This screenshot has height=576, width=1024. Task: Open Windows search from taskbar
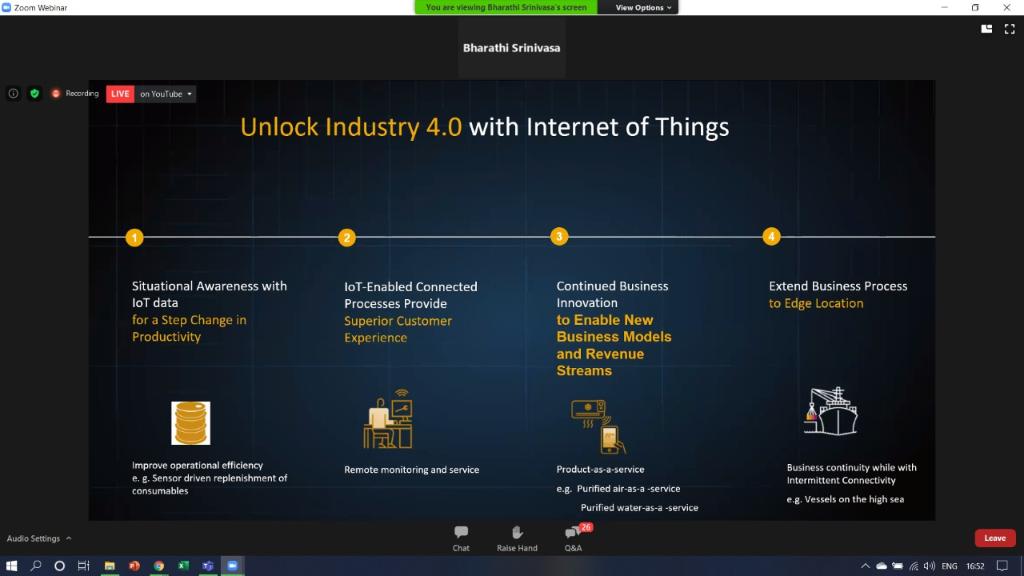36,566
